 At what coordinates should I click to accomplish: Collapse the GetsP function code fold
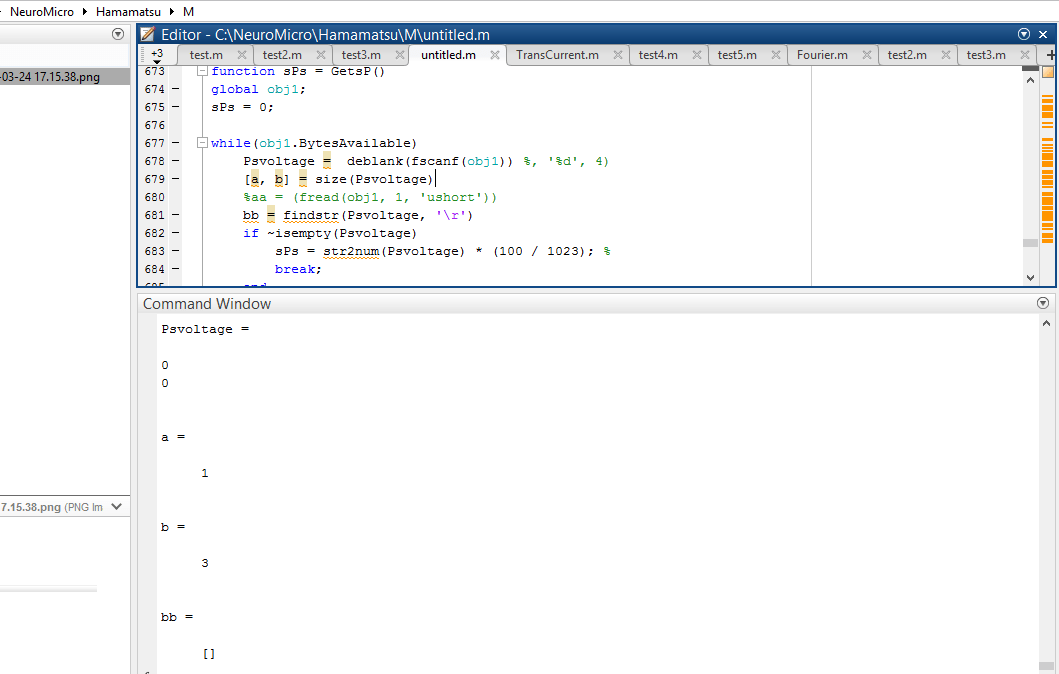tap(202, 71)
